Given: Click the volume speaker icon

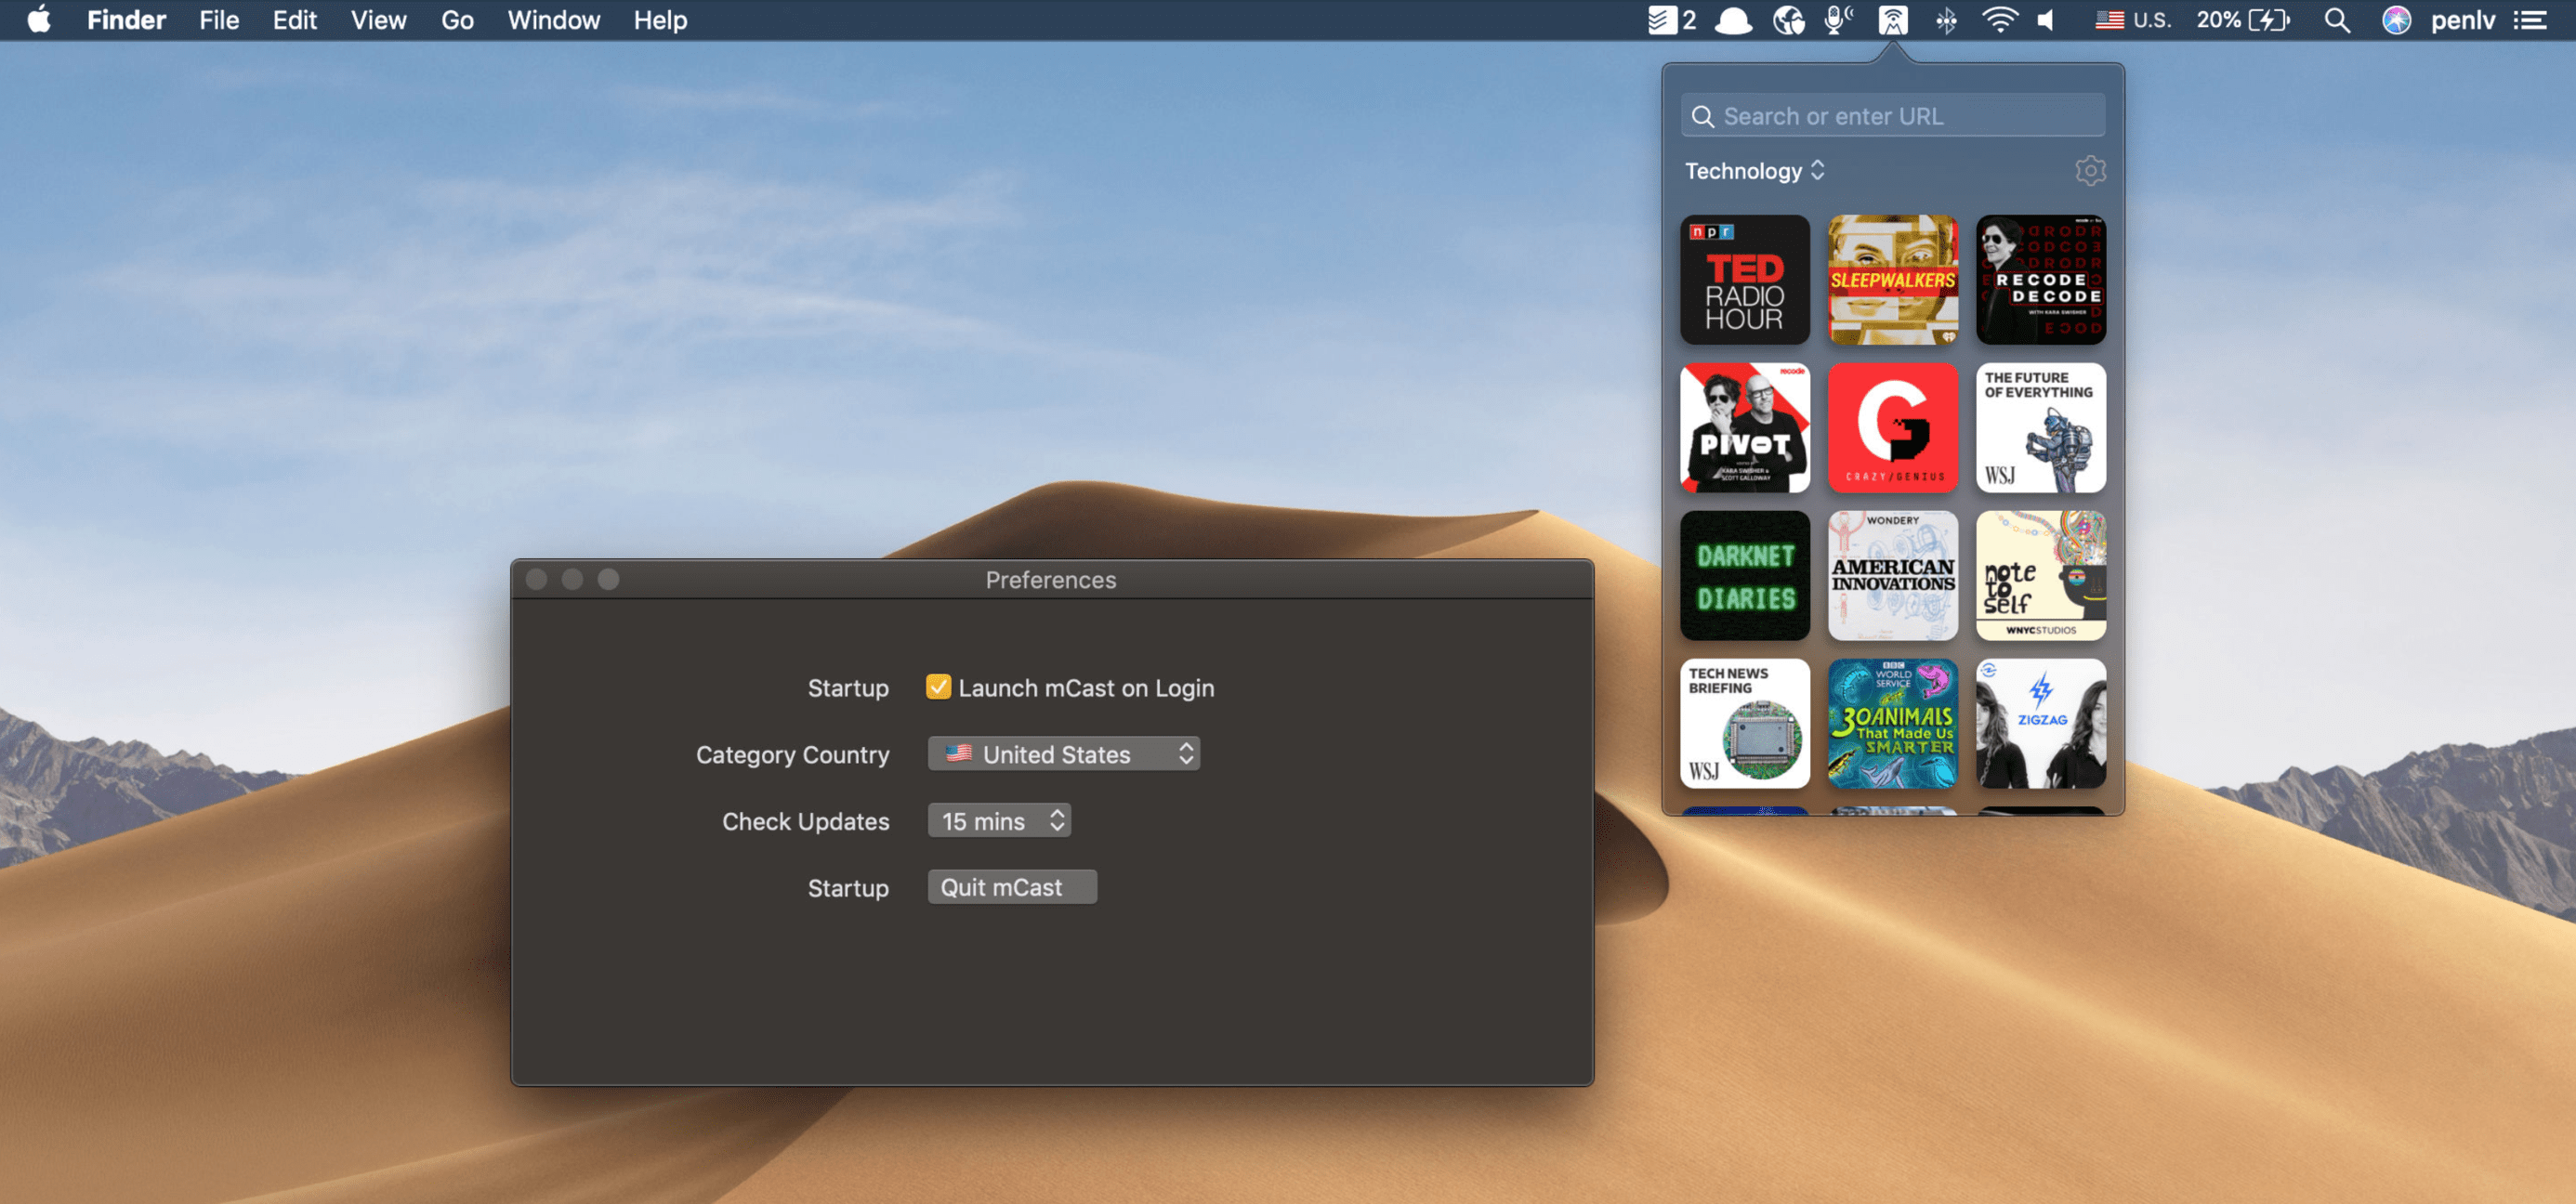Looking at the screenshot, I should (2046, 20).
